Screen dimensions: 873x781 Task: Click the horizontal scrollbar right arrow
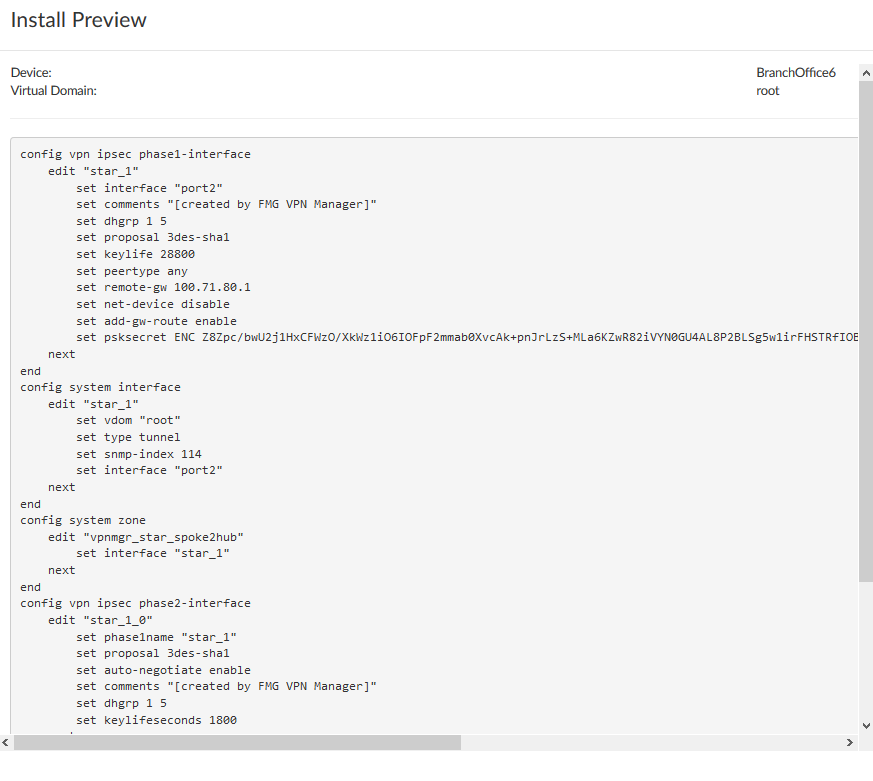coord(851,743)
